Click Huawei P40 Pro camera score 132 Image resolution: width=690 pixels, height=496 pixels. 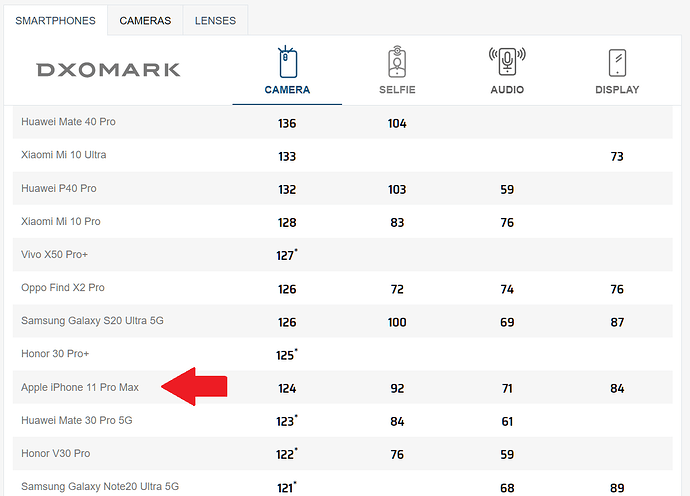tap(287, 190)
